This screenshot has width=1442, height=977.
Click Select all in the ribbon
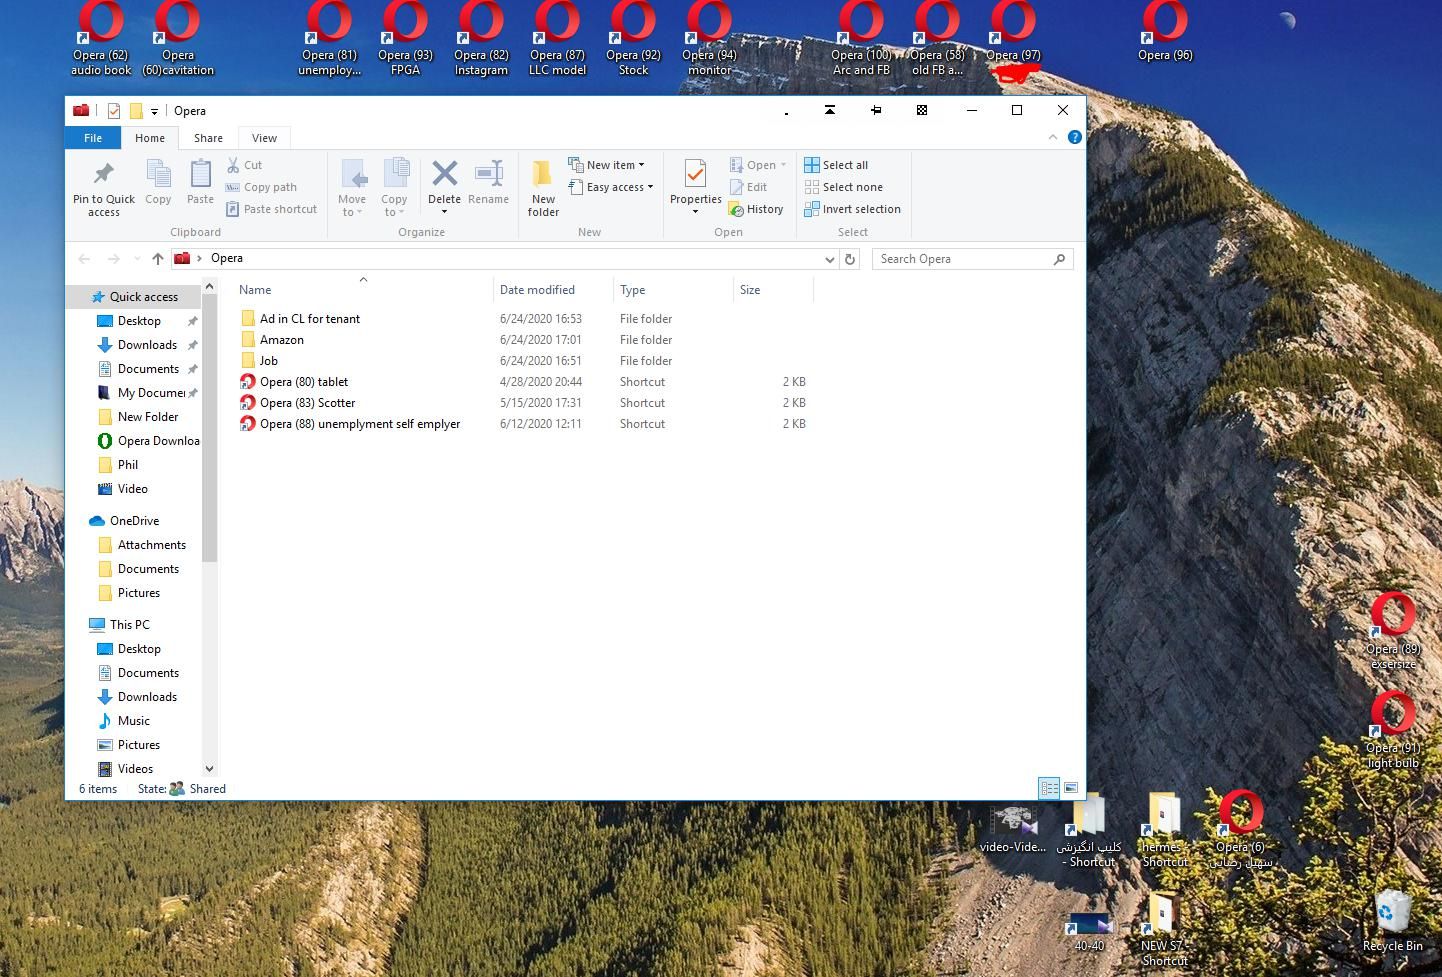[837, 165]
